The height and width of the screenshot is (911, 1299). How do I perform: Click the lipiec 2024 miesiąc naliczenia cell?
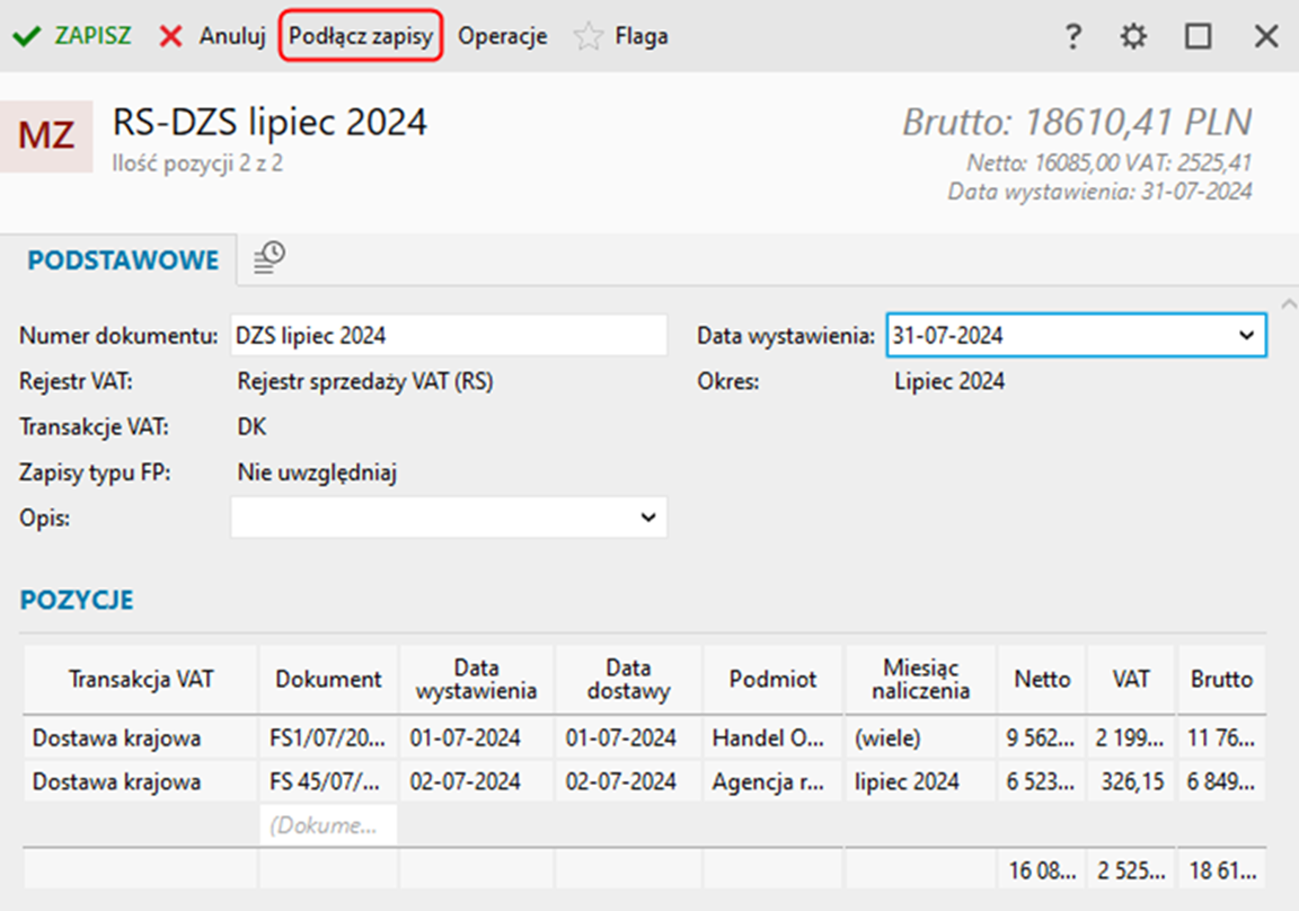[x=921, y=781]
